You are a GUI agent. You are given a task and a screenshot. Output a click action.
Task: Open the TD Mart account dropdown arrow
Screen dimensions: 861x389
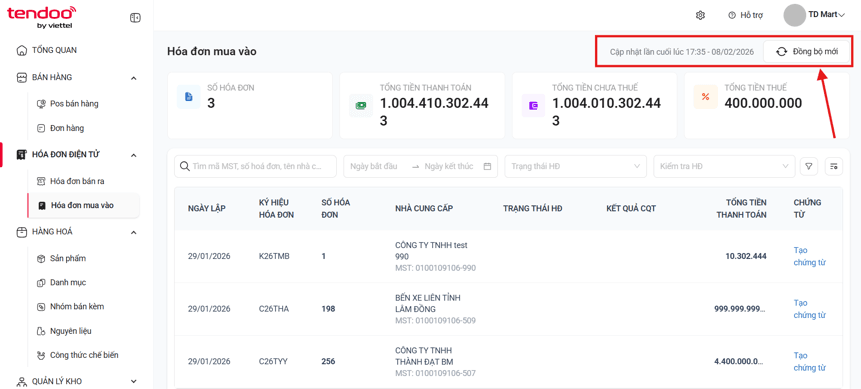pyautogui.click(x=841, y=15)
